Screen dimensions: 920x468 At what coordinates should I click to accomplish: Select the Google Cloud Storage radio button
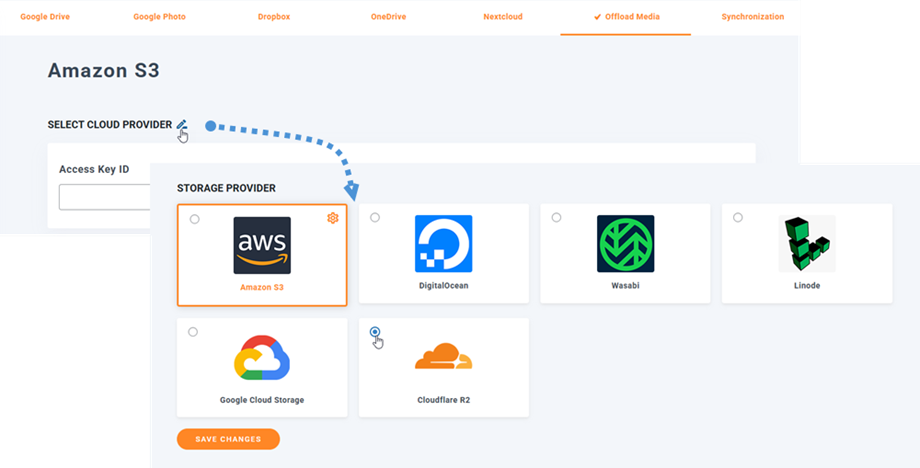click(193, 332)
